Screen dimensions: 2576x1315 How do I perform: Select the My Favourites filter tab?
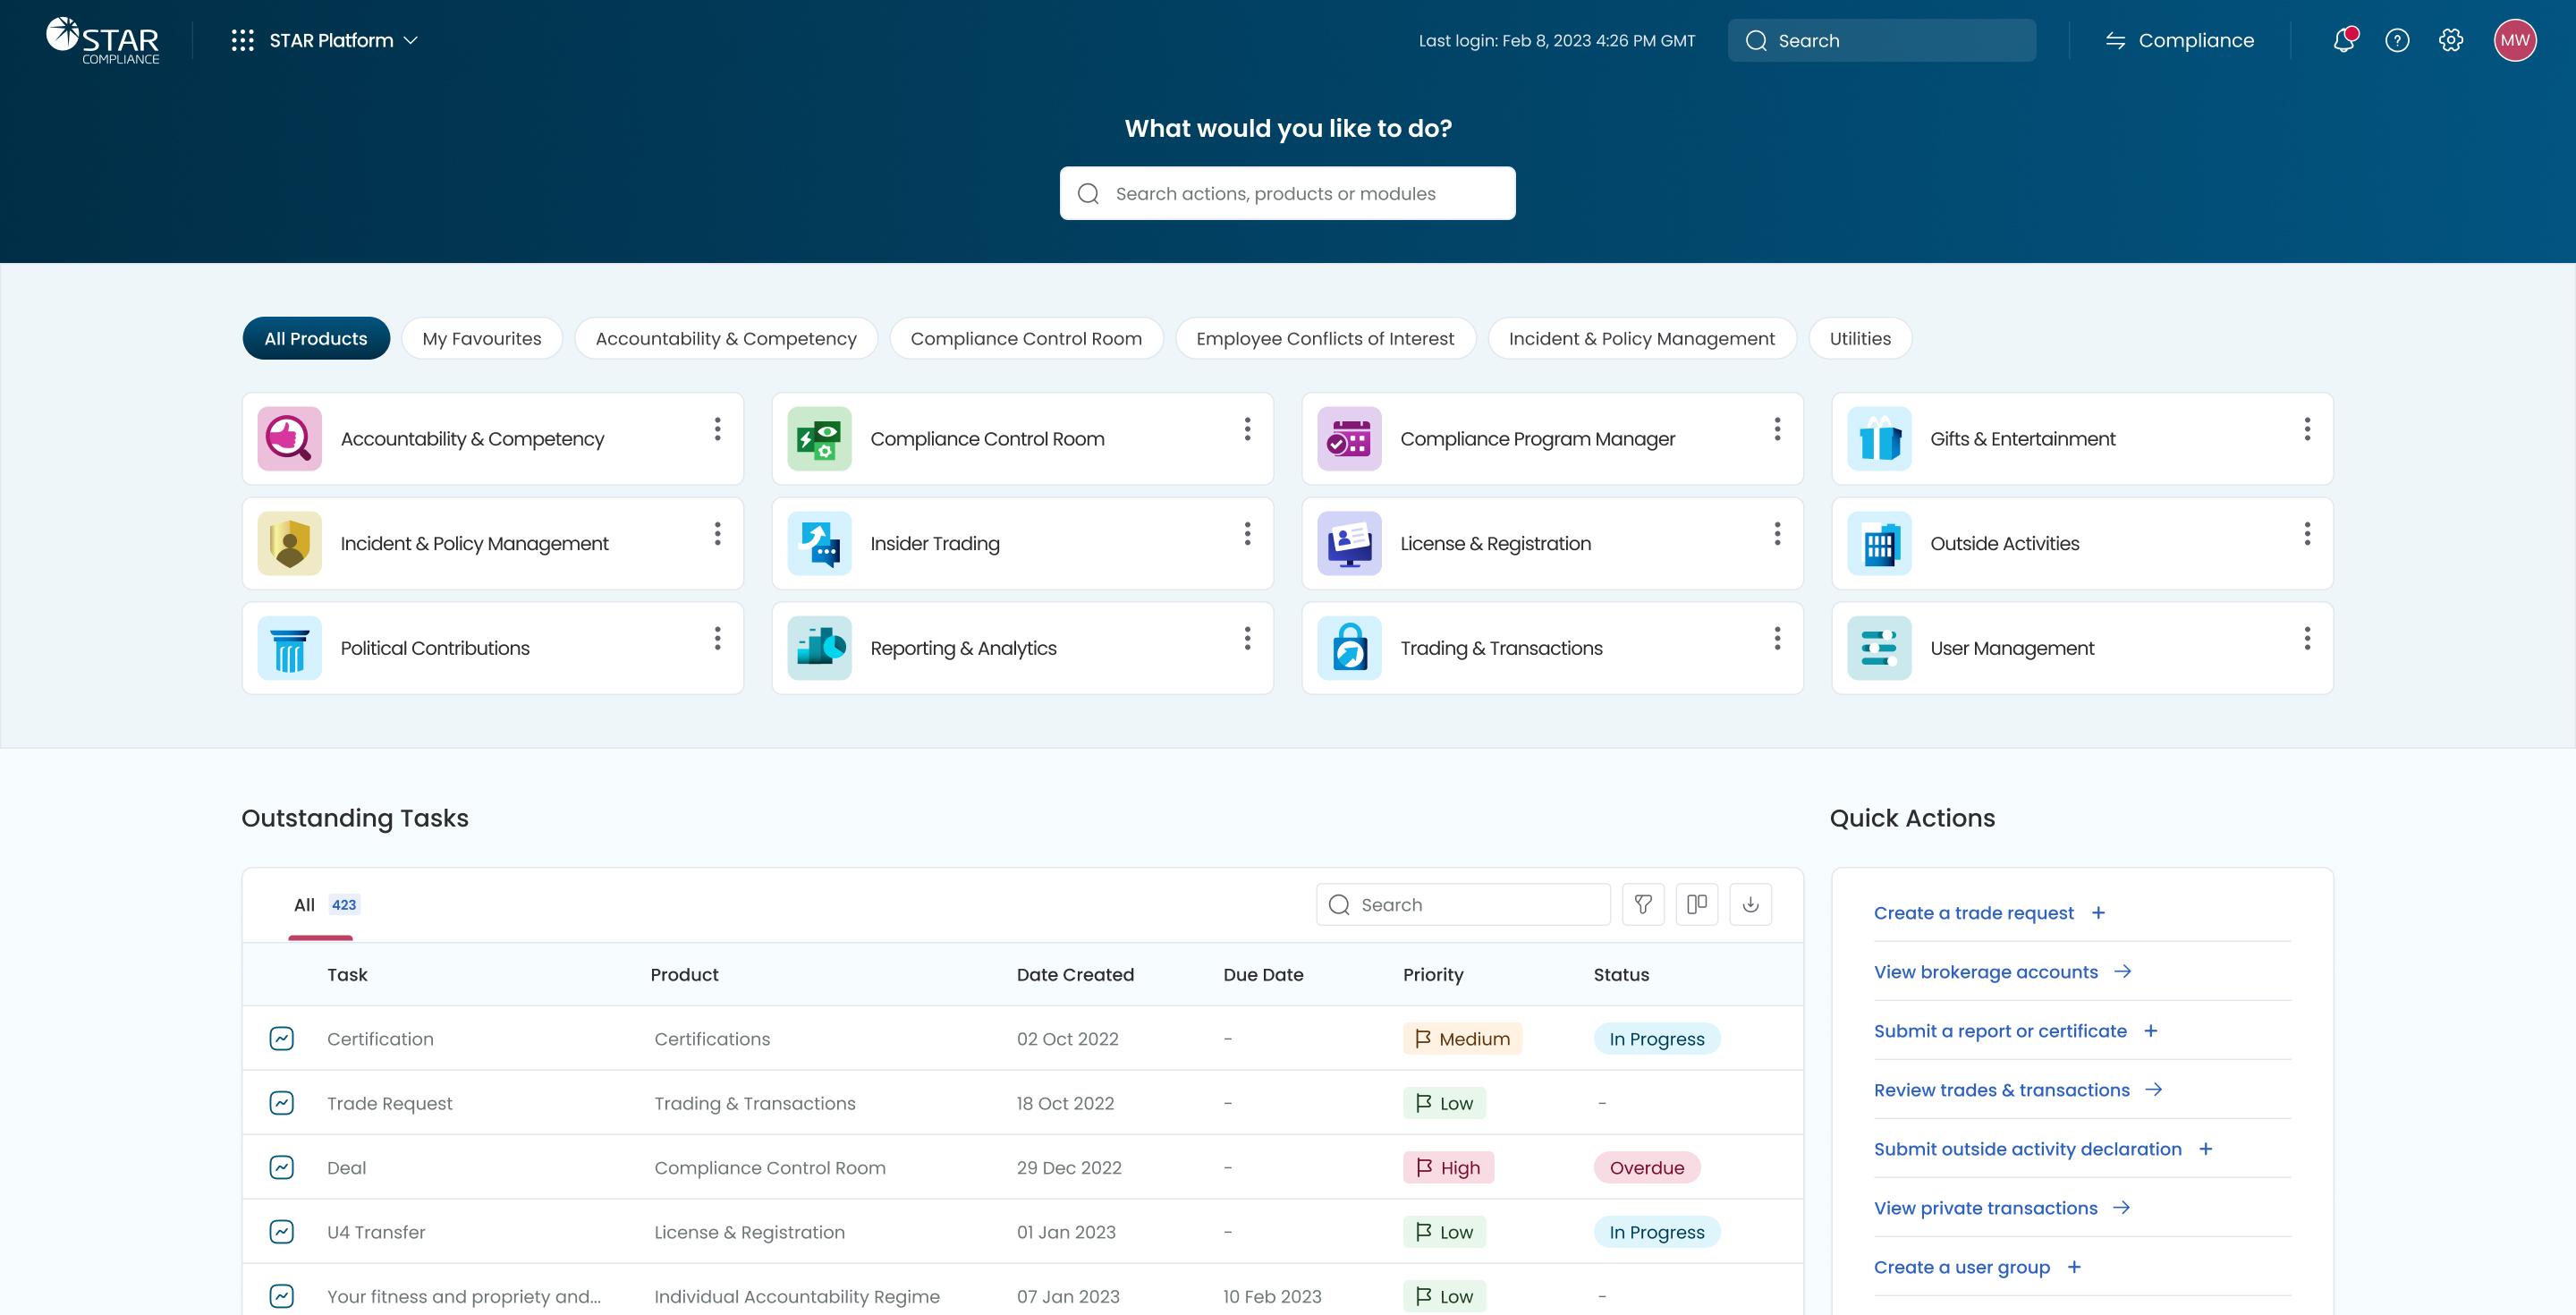pos(481,339)
